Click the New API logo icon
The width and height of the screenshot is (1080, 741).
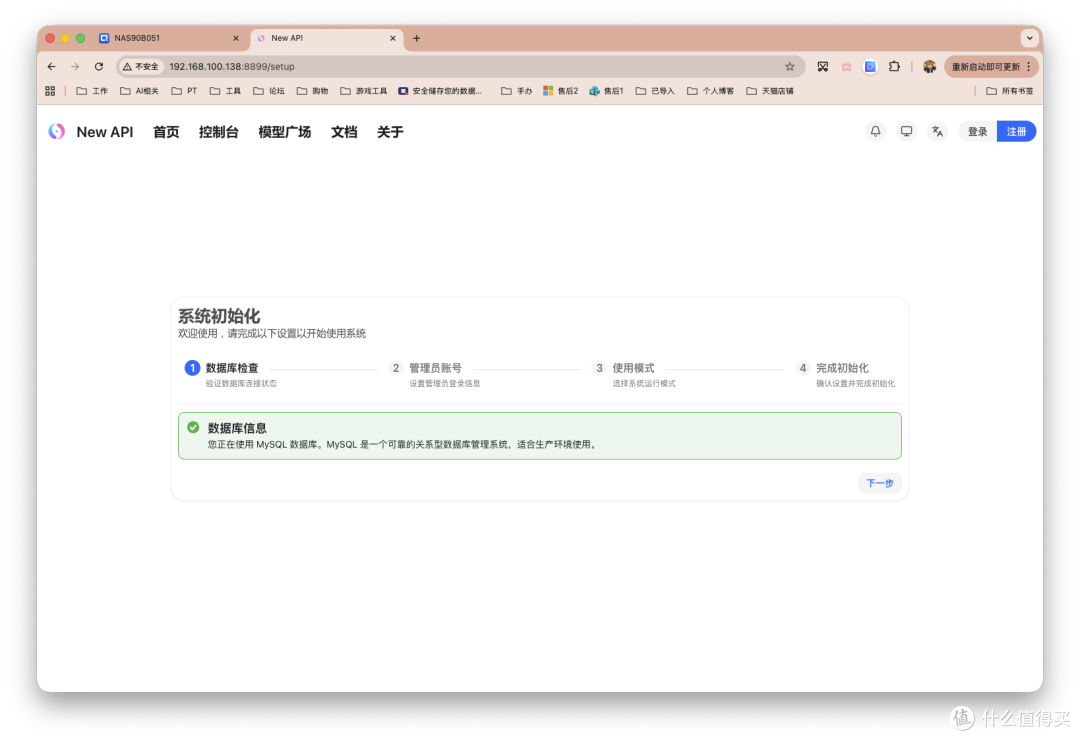click(56, 132)
